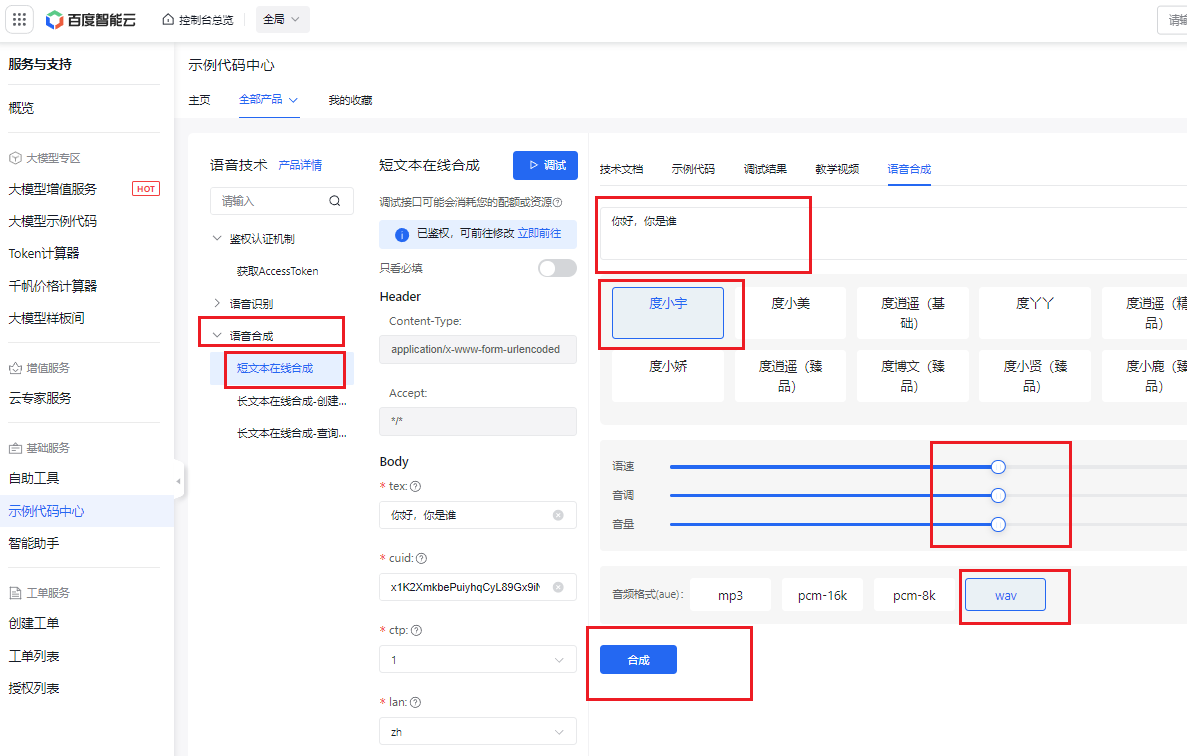Click the 音量 slider handle
Image resolution: width=1187 pixels, height=756 pixels.
point(998,524)
